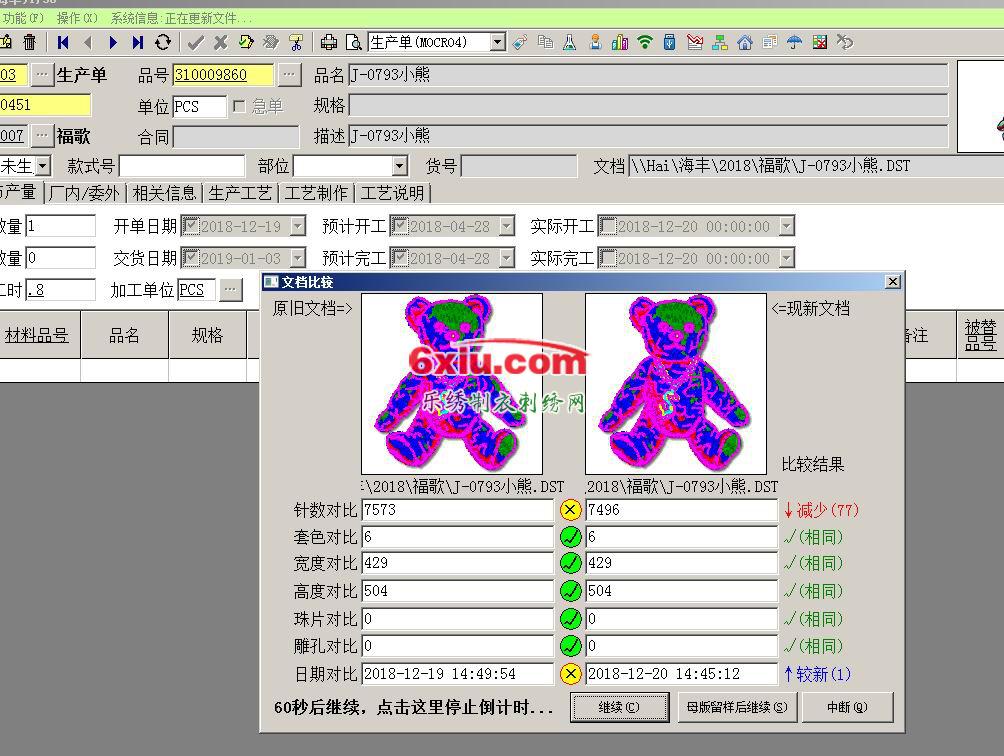Click the refresh icon in toolbar
The image size is (1004, 756).
click(x=163, y=42)
